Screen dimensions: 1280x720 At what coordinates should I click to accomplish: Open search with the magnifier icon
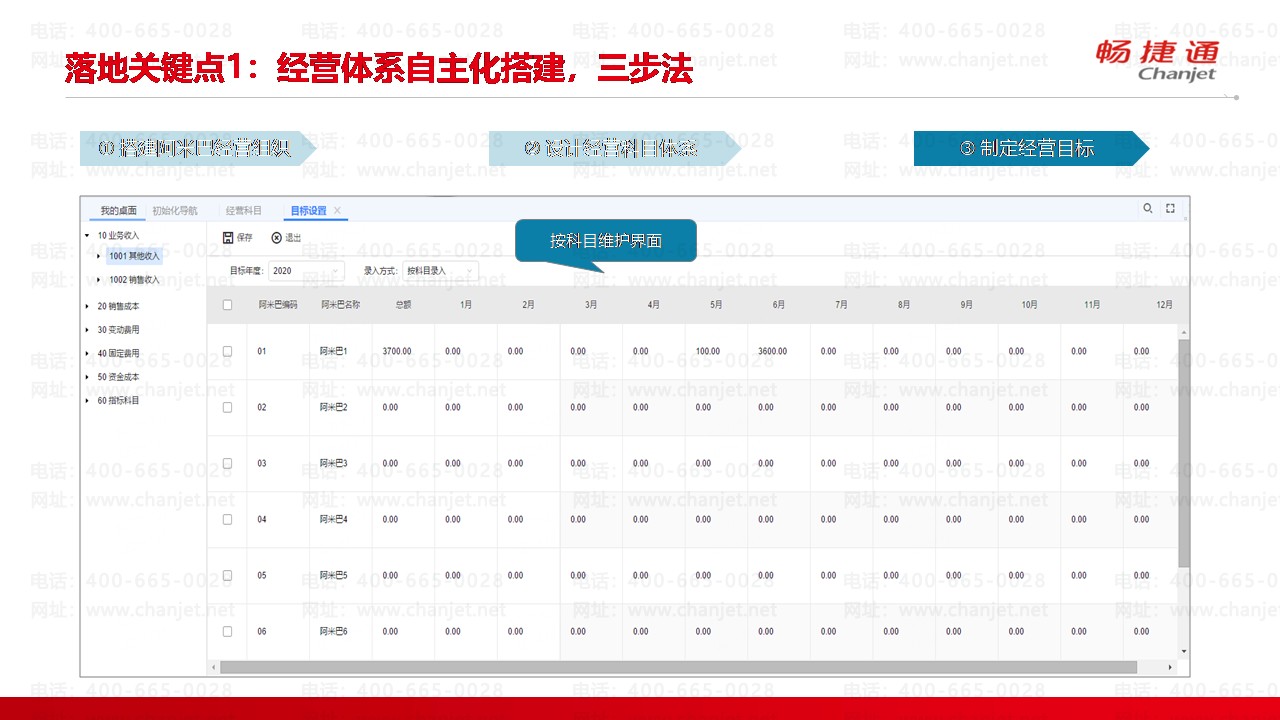tap(1148, 209)
